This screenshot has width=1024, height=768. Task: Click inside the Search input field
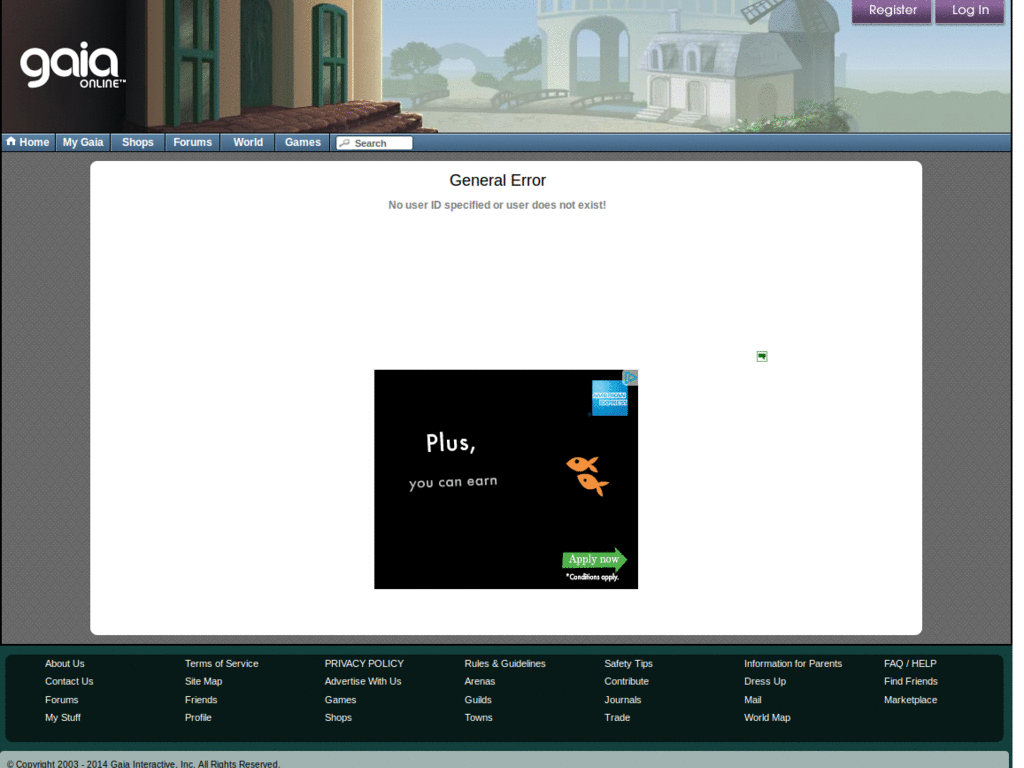click(380, 142)
